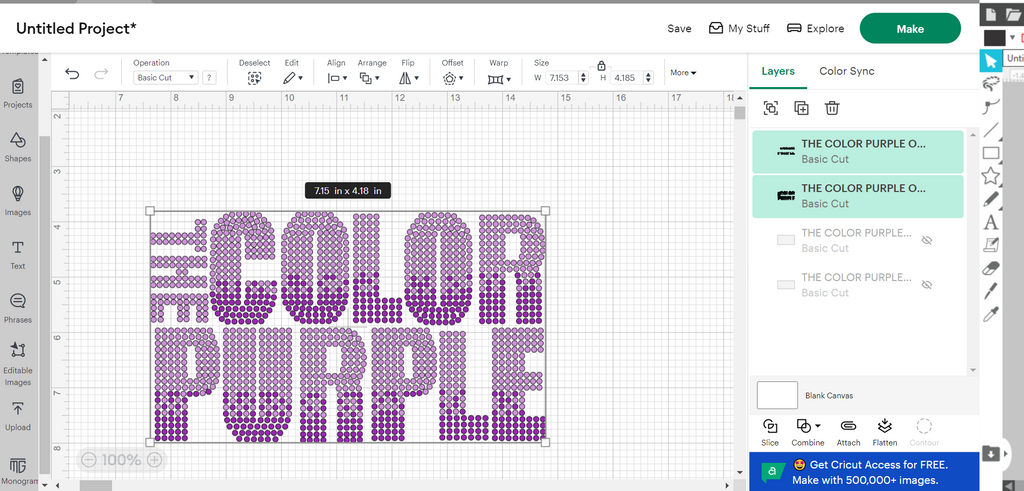The width and height of the screenshot is (1024, 491).
Task: Click the Contour tool
Action: [x=924, y=432]
